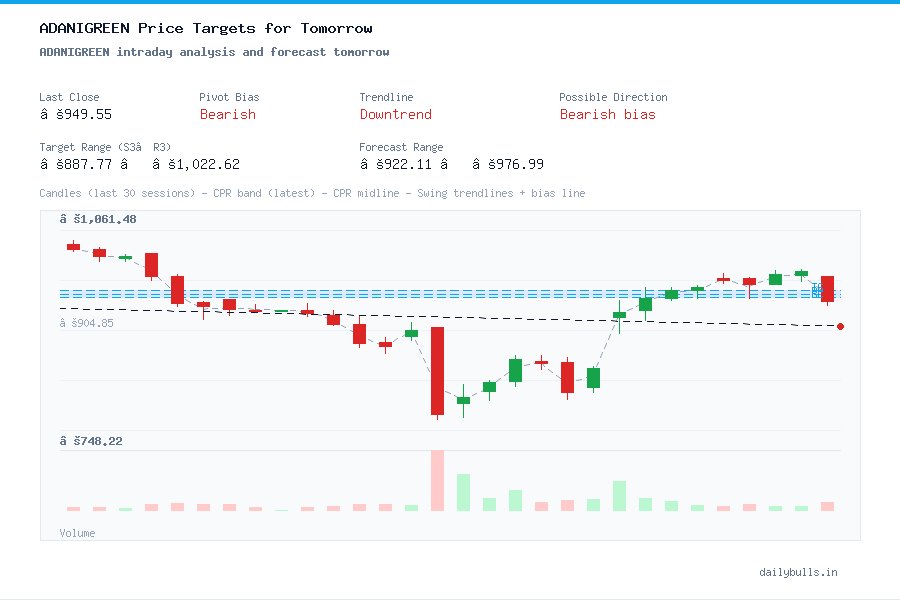Image resolution: width=900 pixels, height=600 pixels.
Task: Open the ADANIGREEN Price Targets heading
Action: 203,28
